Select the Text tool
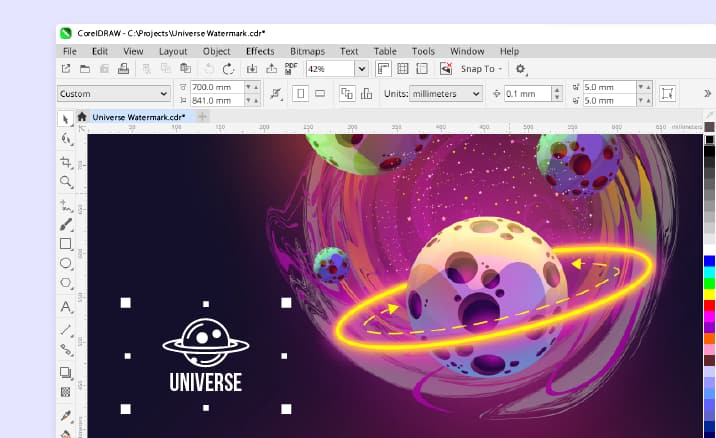 click(66, 307)
